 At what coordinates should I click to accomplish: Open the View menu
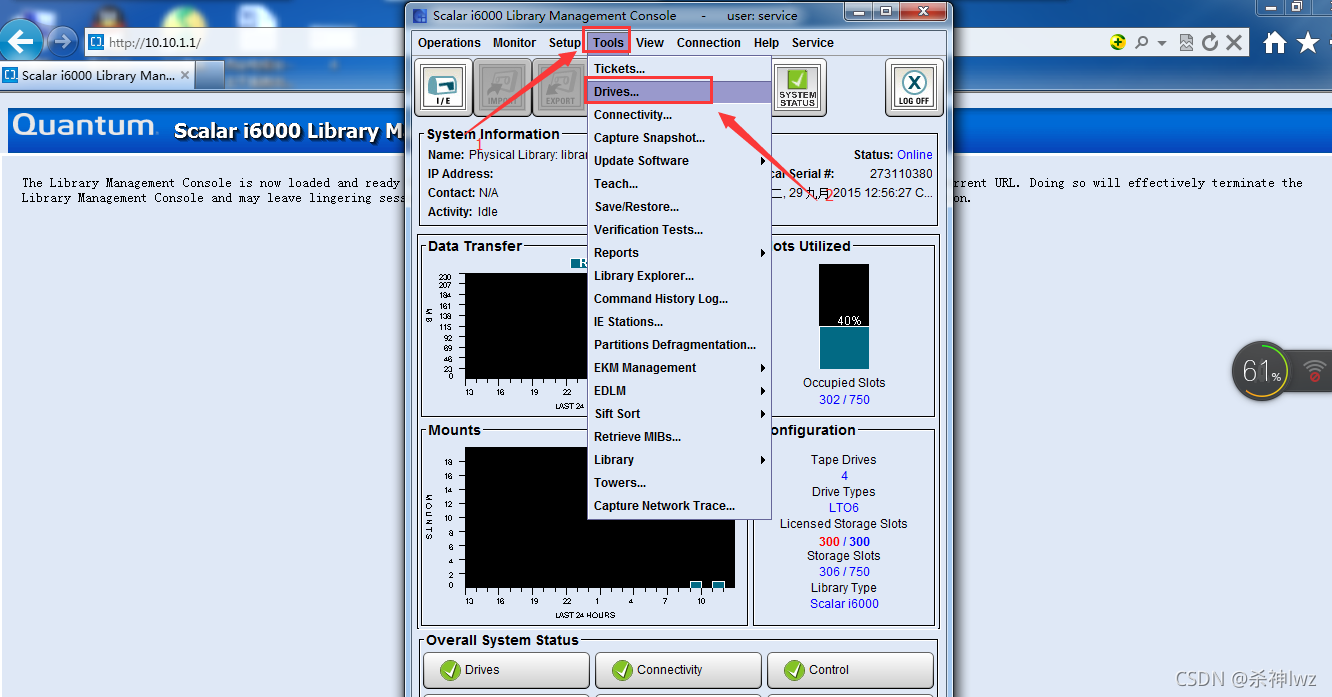coord(650,43)
